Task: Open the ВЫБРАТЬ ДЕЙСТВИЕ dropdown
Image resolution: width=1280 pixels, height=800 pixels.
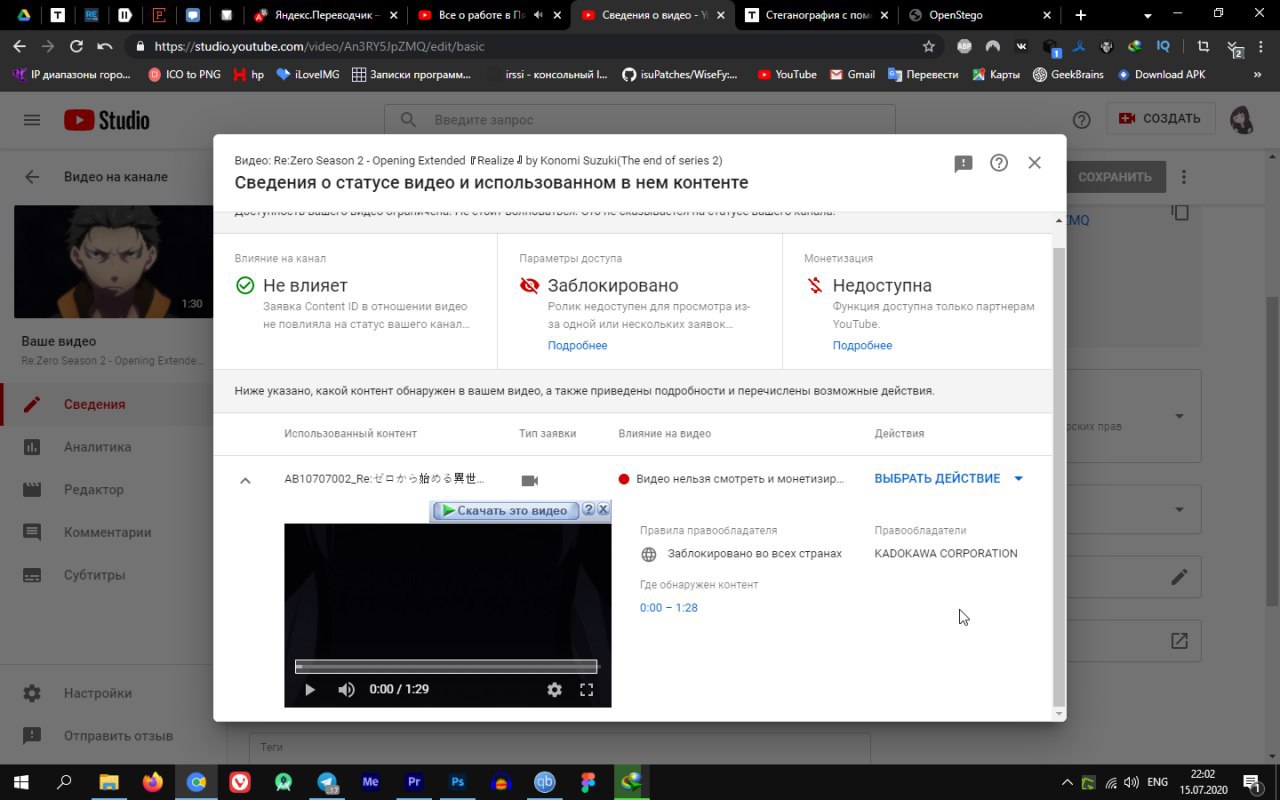Action: pos(949,479)
